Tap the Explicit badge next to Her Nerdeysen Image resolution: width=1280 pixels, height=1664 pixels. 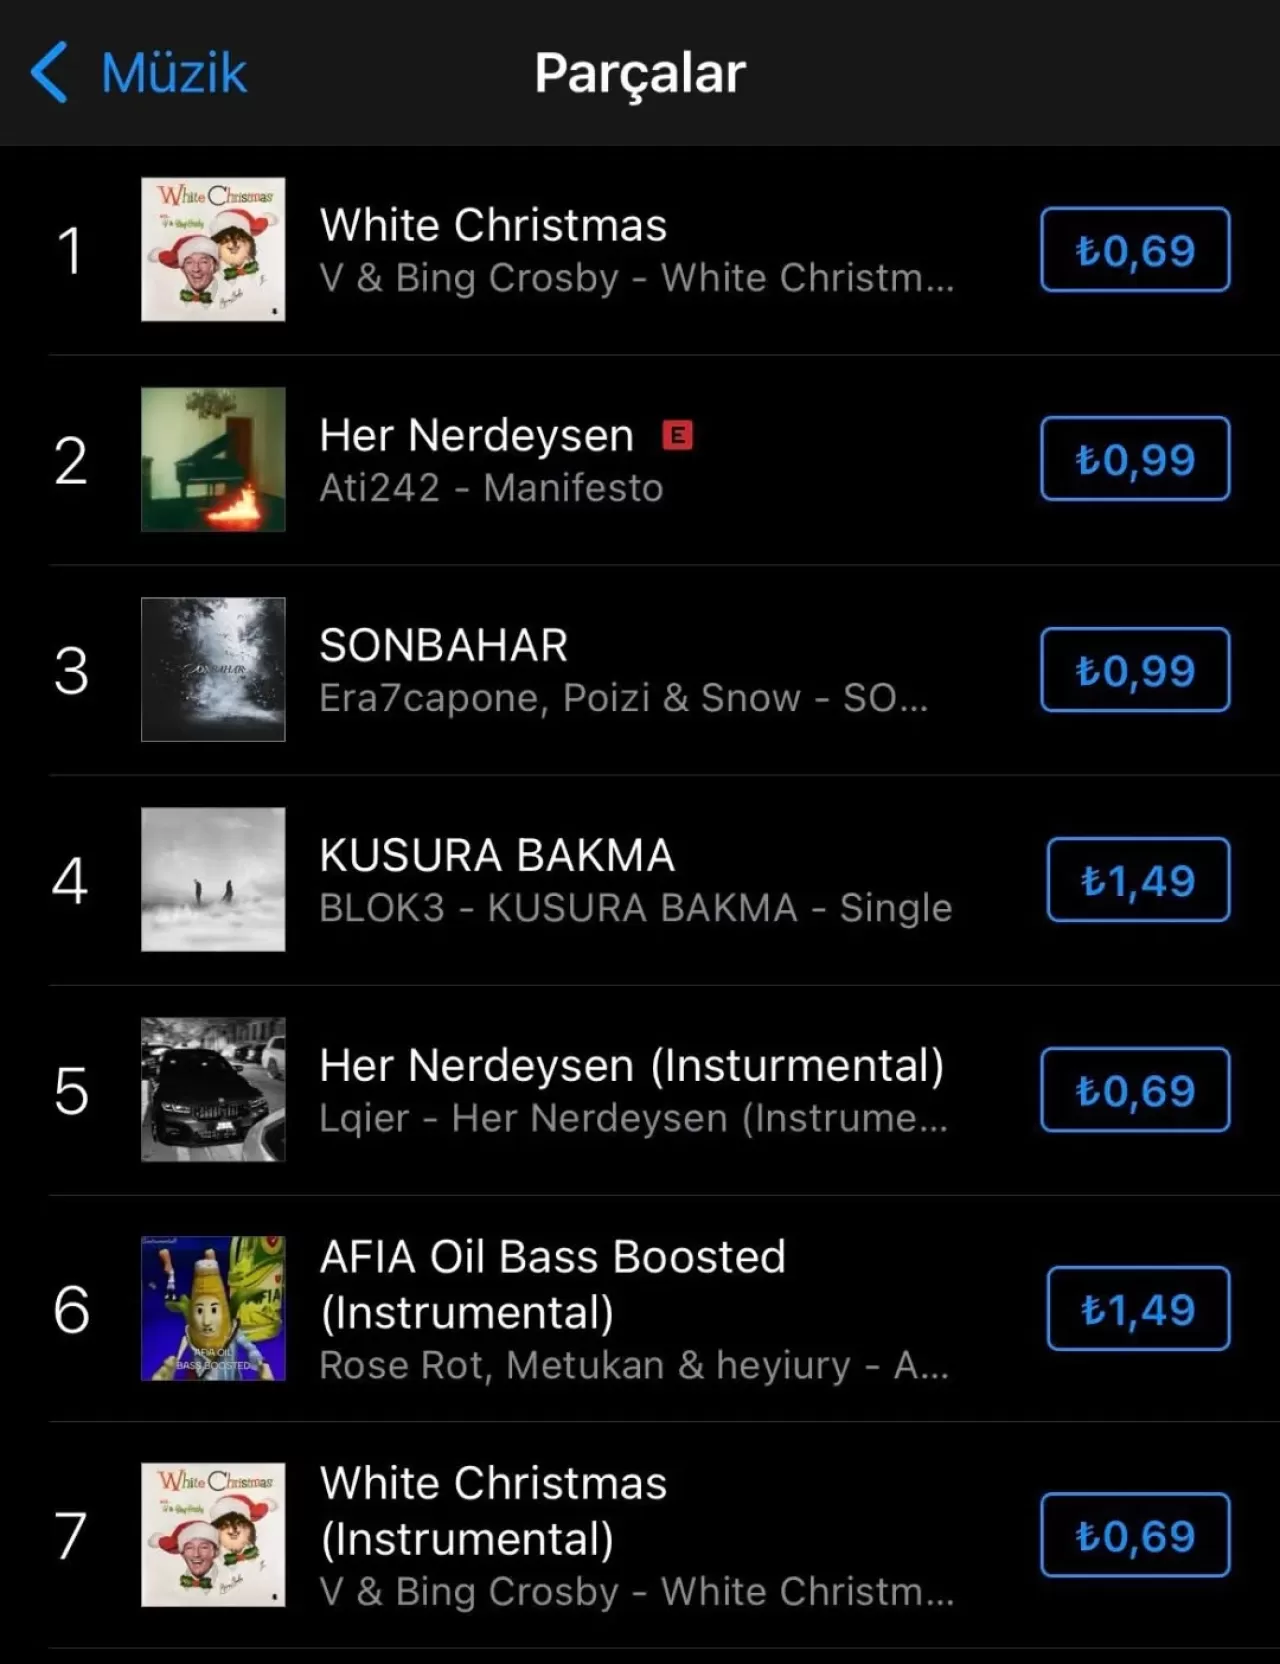tap(678, 434)
